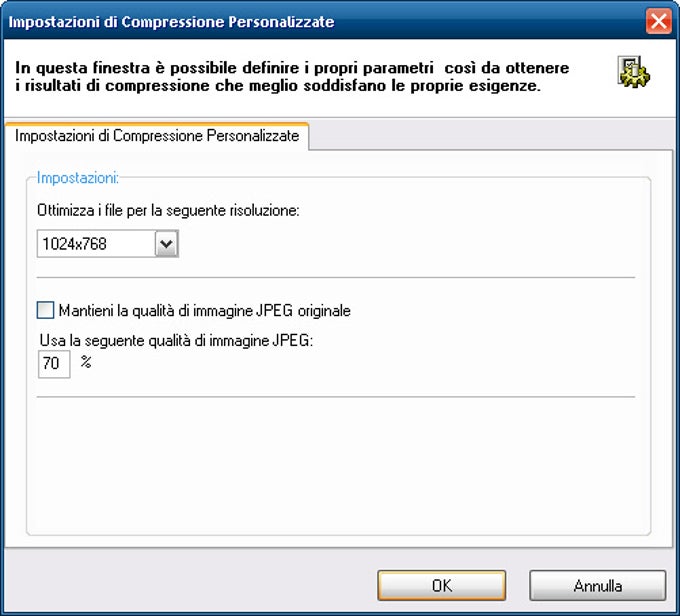Click the empty area inside Impostazioni group
Image resolution: width=680 pixels, height=616 pixels.
click(336, 464)
